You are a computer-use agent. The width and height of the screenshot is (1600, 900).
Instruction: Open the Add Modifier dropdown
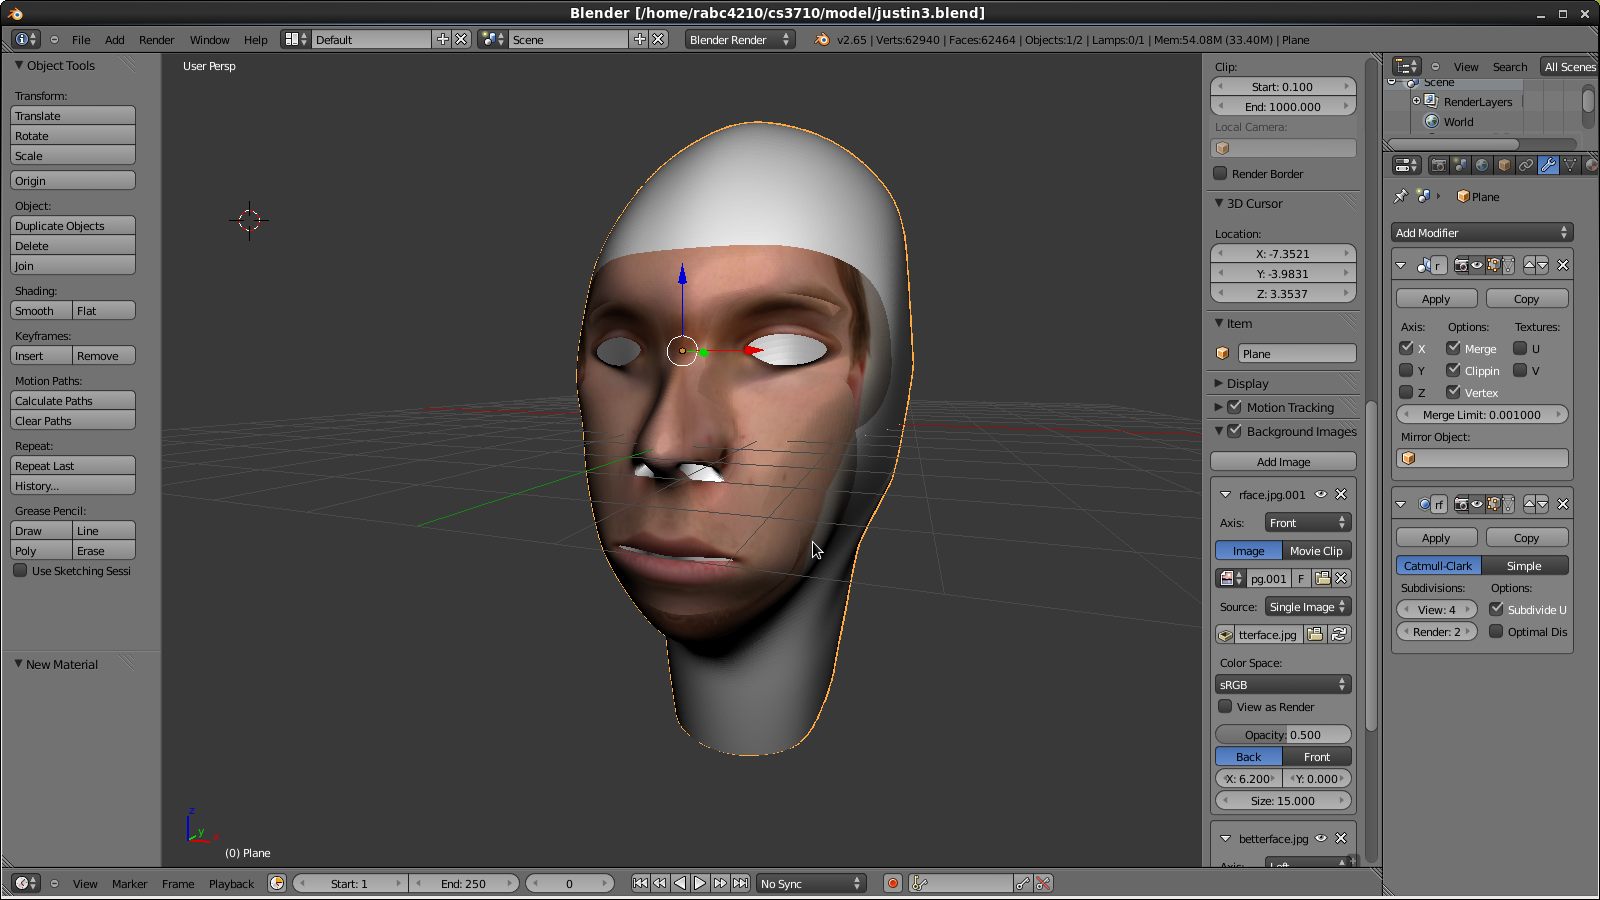(1482, 232)
